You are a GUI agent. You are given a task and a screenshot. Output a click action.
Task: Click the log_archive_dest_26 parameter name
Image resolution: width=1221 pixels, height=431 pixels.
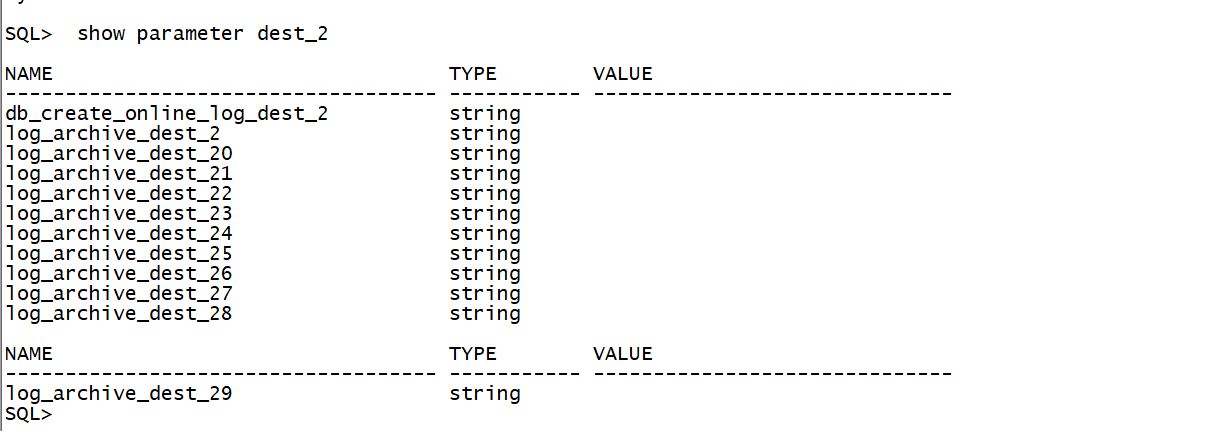tap(119, 274)
